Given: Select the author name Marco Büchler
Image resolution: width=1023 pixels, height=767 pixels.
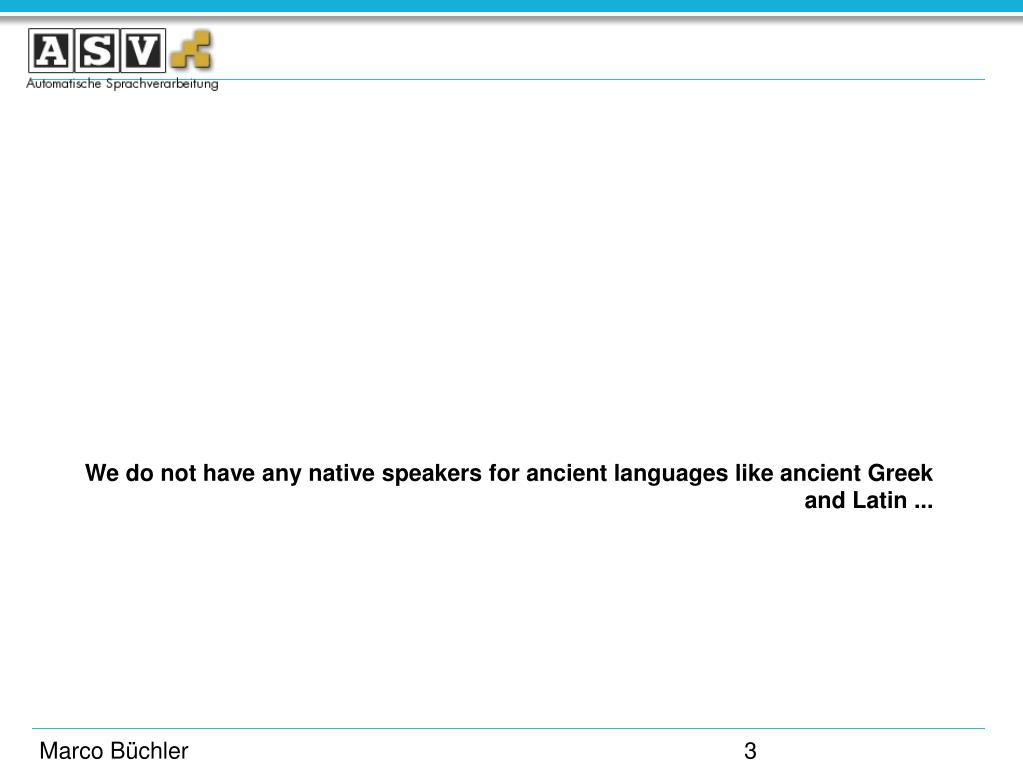Looking at the screenshot, I should [x=114, y=750].
